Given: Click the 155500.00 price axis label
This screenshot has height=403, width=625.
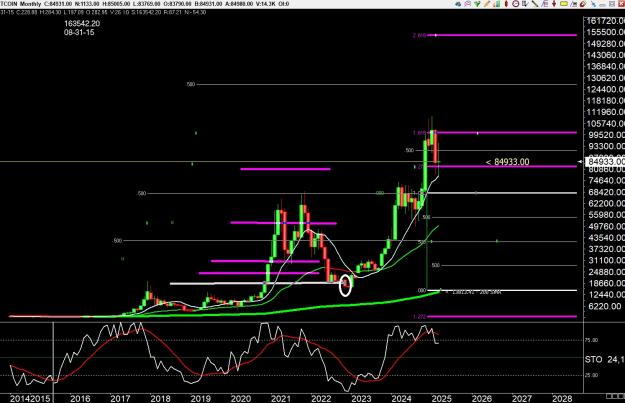Looking at the screenshot, I should point(606,32).
